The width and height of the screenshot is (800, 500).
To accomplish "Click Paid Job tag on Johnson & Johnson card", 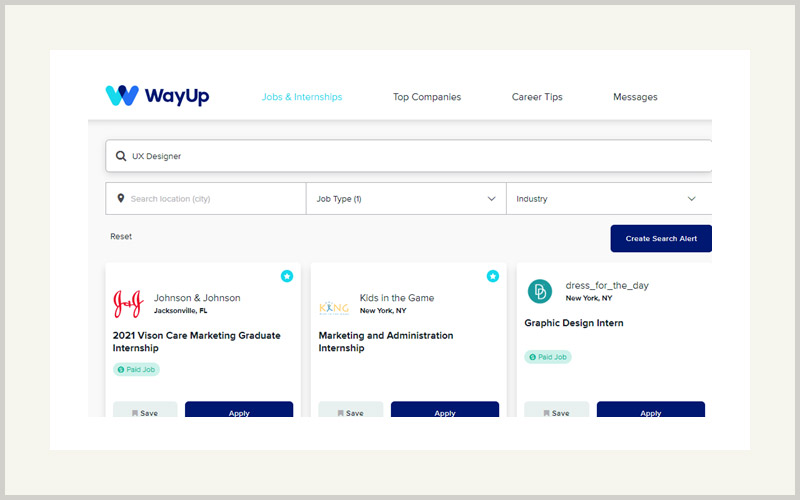I will point(136,369).
